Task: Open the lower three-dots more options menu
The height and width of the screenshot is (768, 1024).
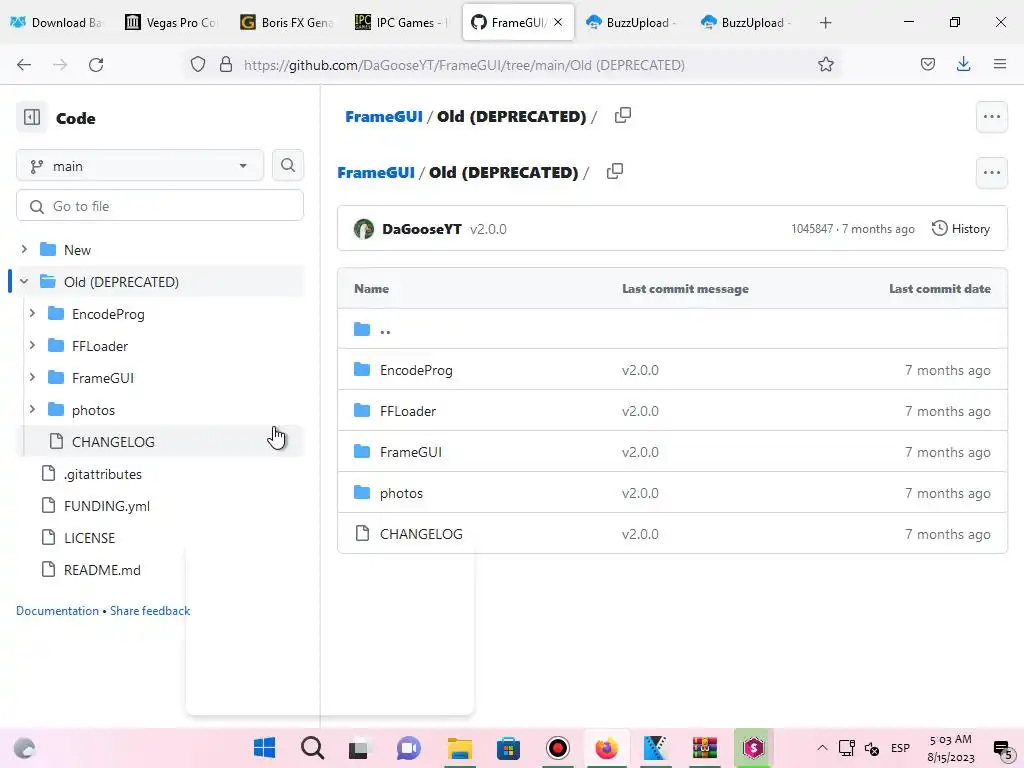Action: pyautogui.click(x=991, y=172)
